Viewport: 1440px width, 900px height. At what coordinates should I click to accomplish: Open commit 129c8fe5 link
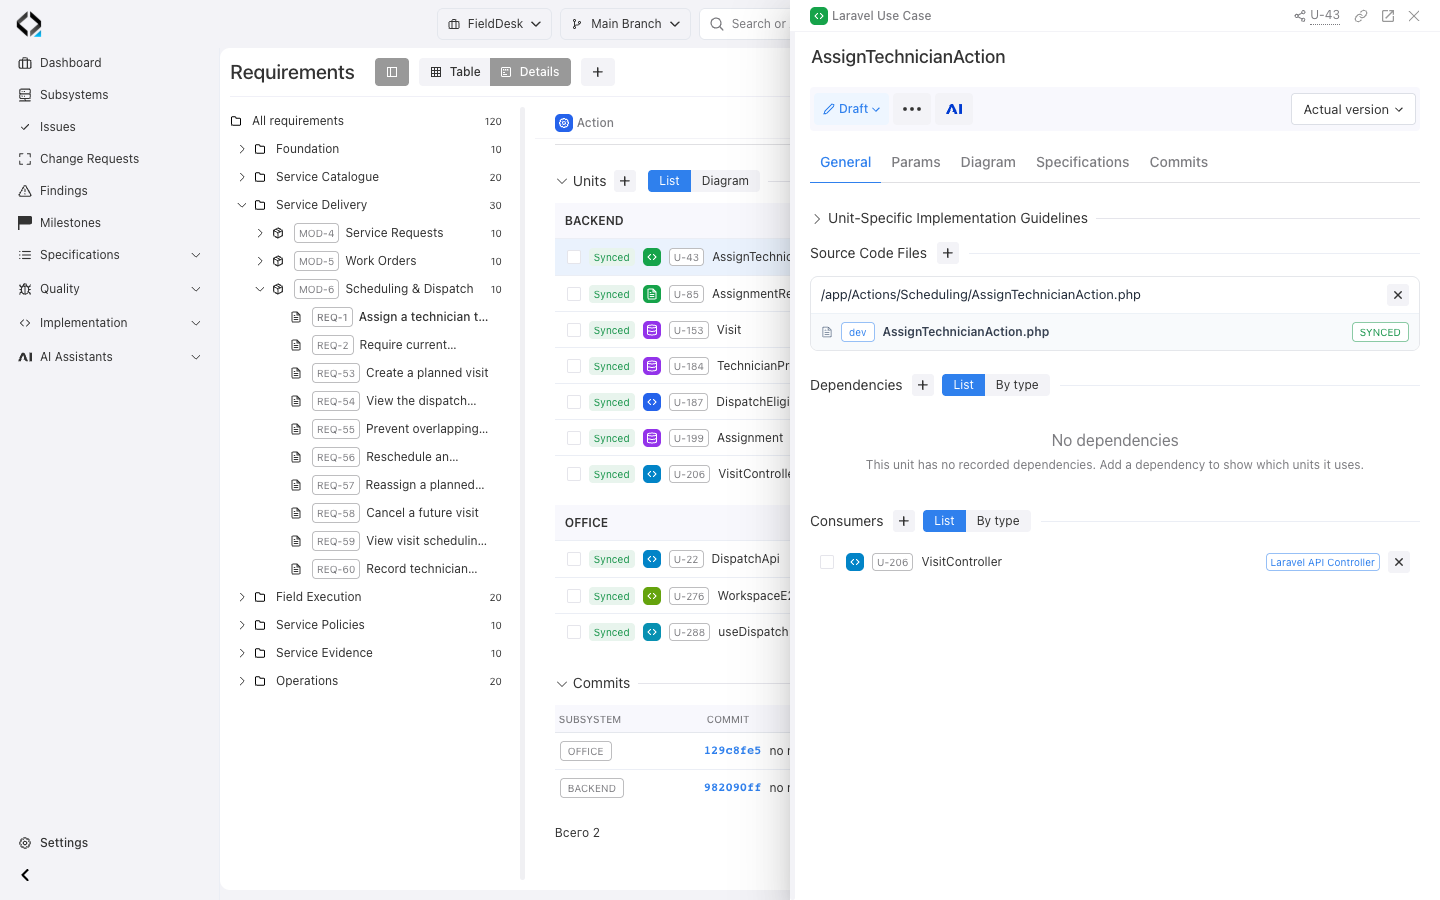[x=732, y=751]
